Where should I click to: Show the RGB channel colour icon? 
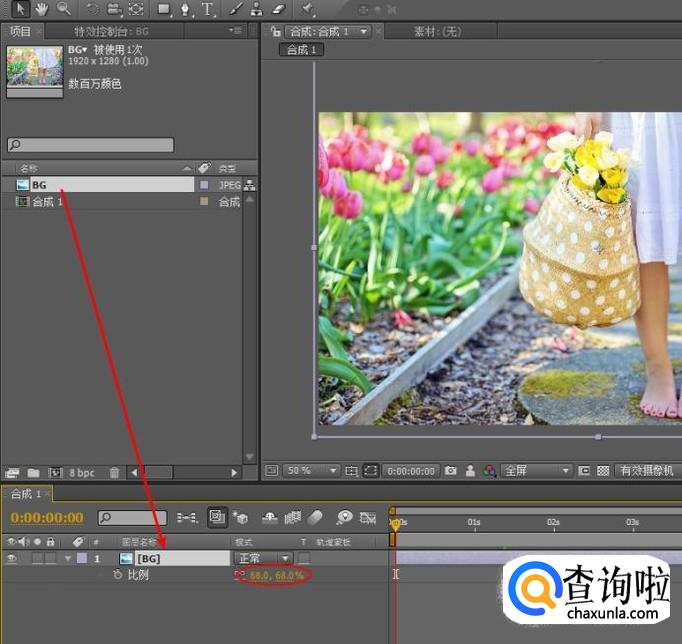[489, 471]
